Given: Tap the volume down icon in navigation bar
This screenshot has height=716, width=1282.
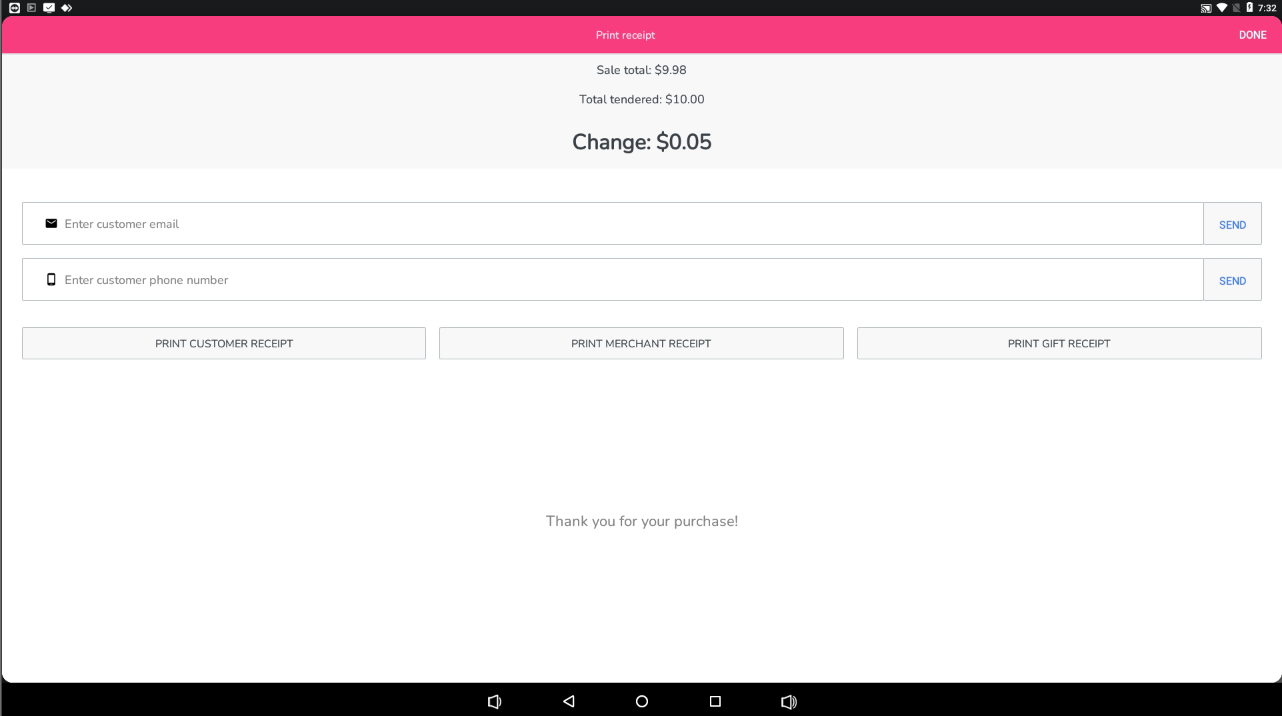Looking at the screenshot, I should pyautogui.click(x=494, y=702).
